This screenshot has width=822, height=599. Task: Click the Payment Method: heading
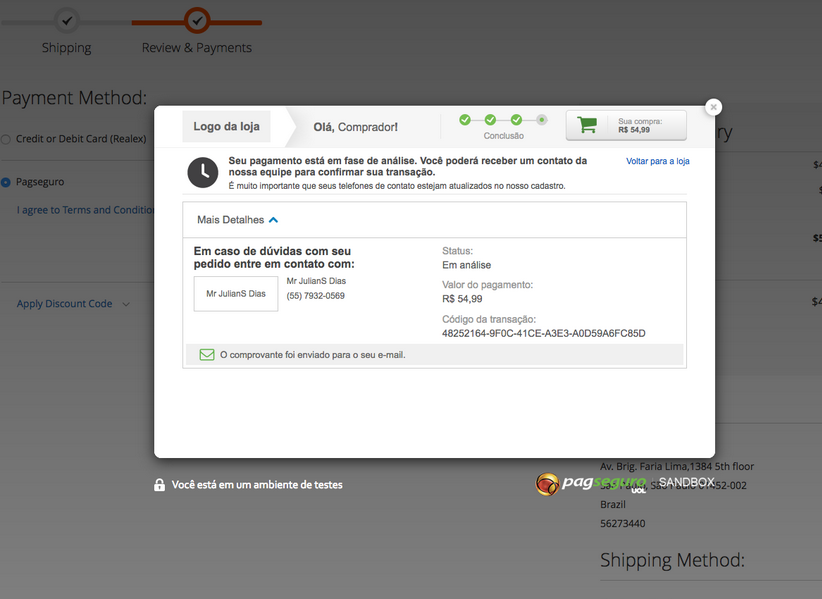tap(74, 98)
